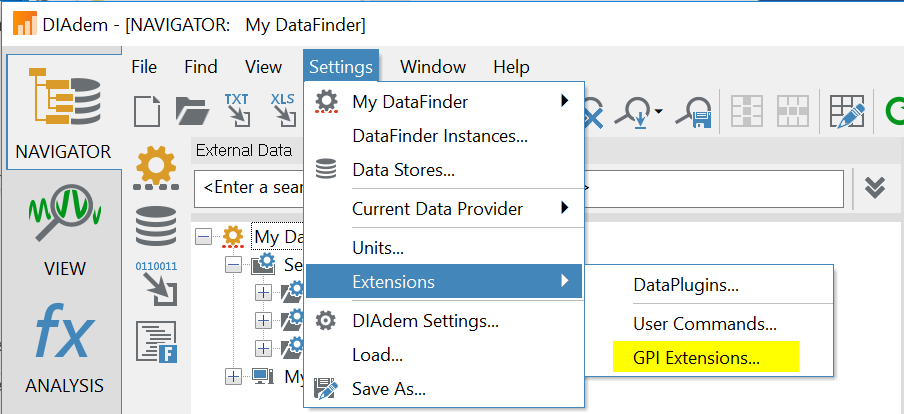This screenshot has height=414, width=904.
Task: Choose DataFinder Instances... from menu
Action: (444, 137)
